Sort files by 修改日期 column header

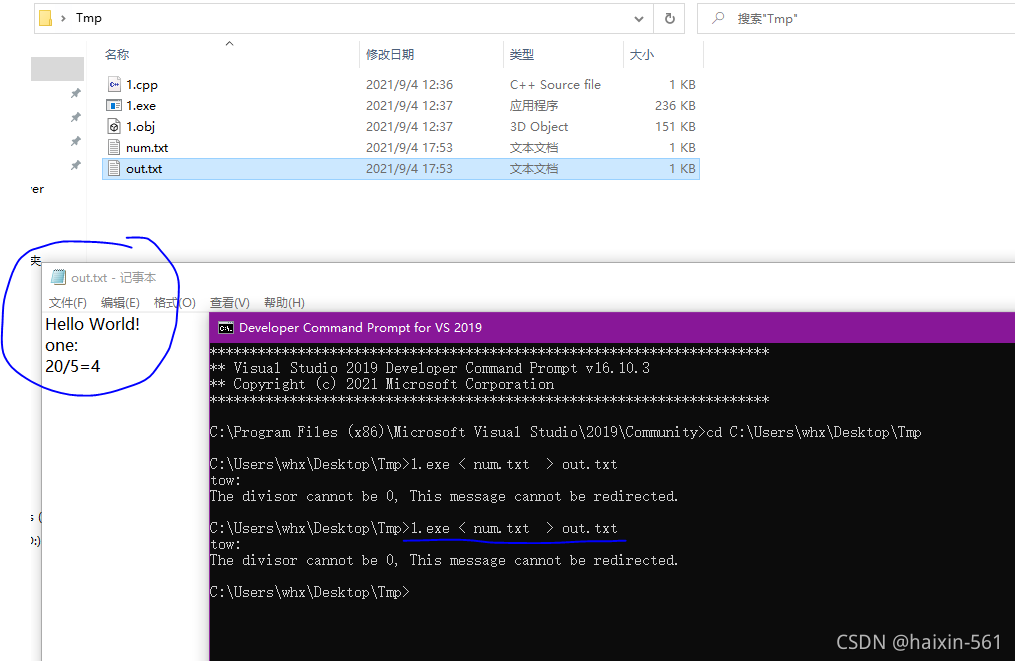tap(390, 54)
